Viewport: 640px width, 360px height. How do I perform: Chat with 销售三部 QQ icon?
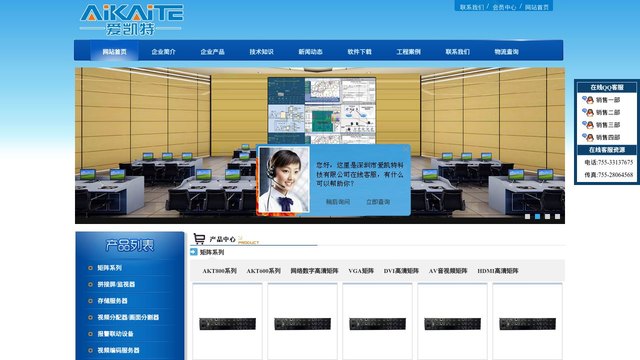pos(588,125)
